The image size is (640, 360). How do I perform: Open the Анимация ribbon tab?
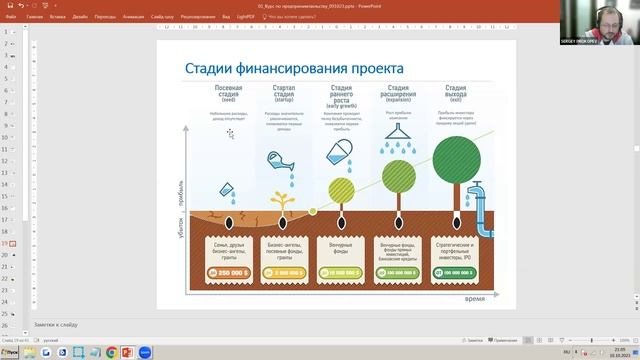[133, 17]
